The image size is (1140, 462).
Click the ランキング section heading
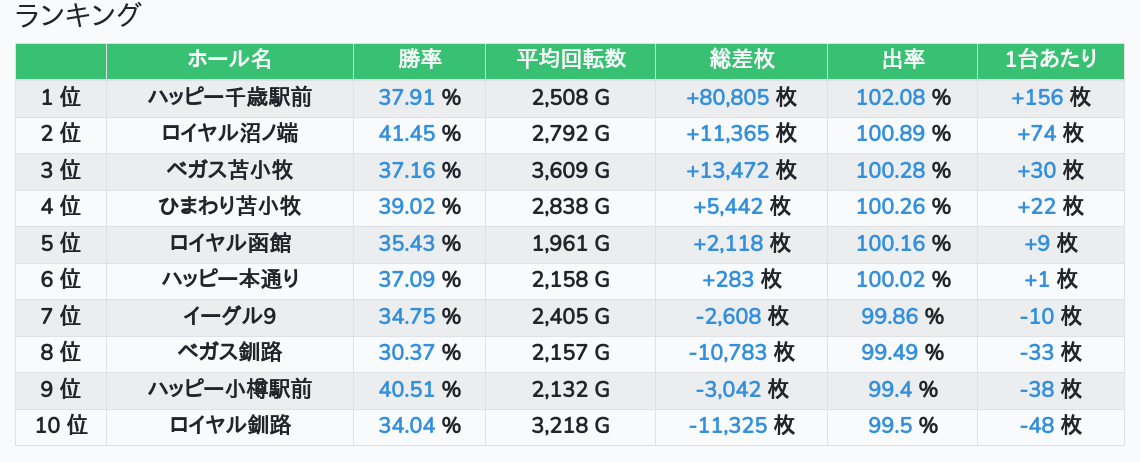point(78,16)
